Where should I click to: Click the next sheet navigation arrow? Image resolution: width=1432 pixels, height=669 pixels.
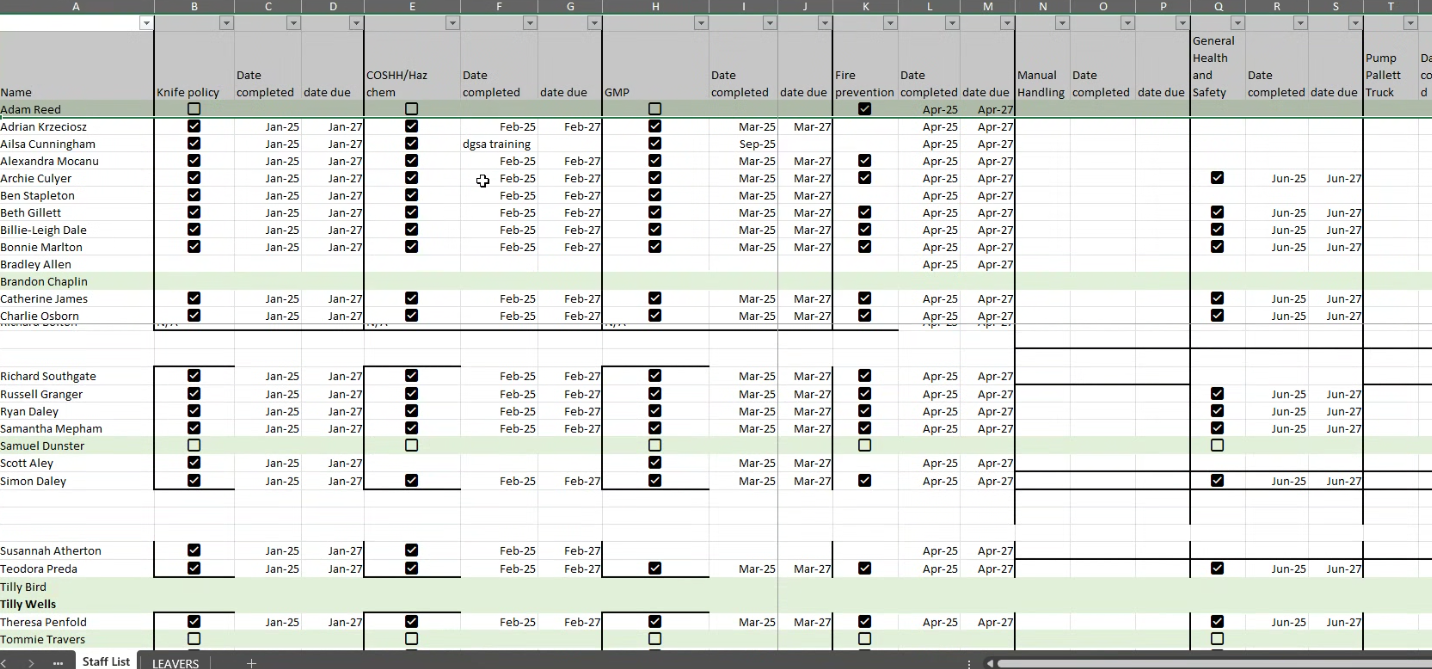tap(31, 663)
